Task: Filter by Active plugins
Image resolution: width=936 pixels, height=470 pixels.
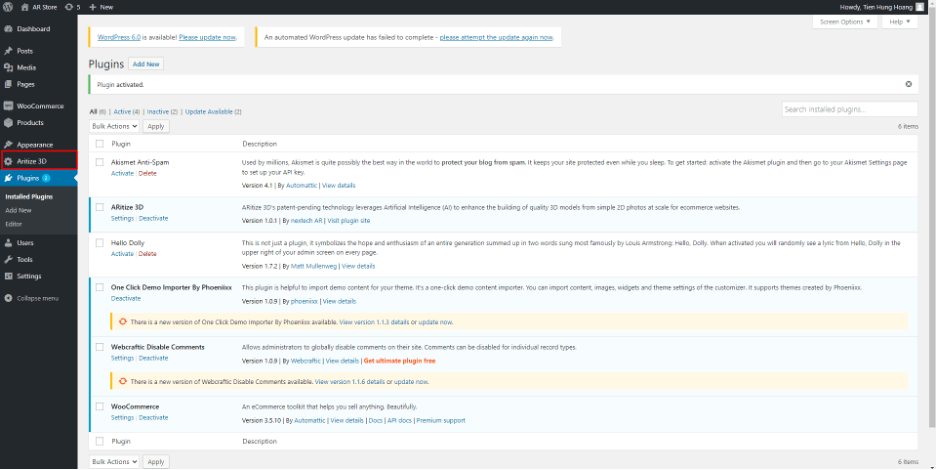Action: pyautogui.click(x=122, y=112)
